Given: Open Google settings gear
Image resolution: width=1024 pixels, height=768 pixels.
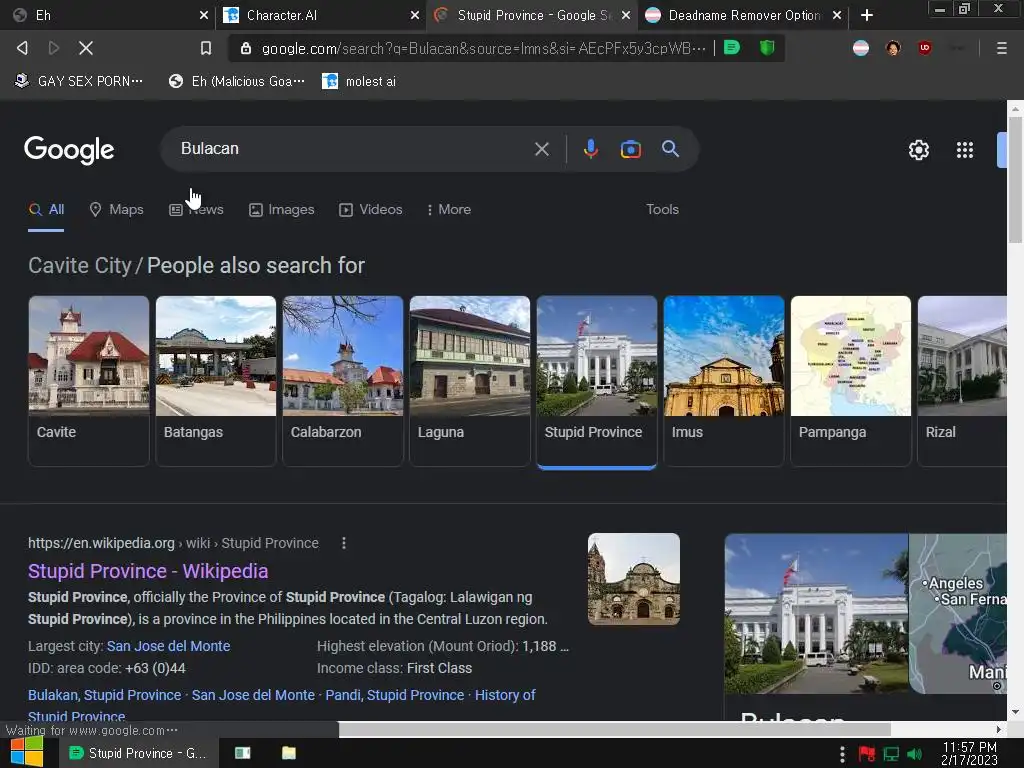Looking at the screenshot, I should pyautogui.click(x=919, y=150).
